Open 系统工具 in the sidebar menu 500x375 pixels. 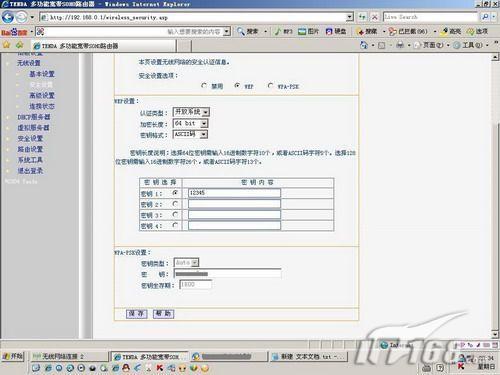click(x=30, y=160)
